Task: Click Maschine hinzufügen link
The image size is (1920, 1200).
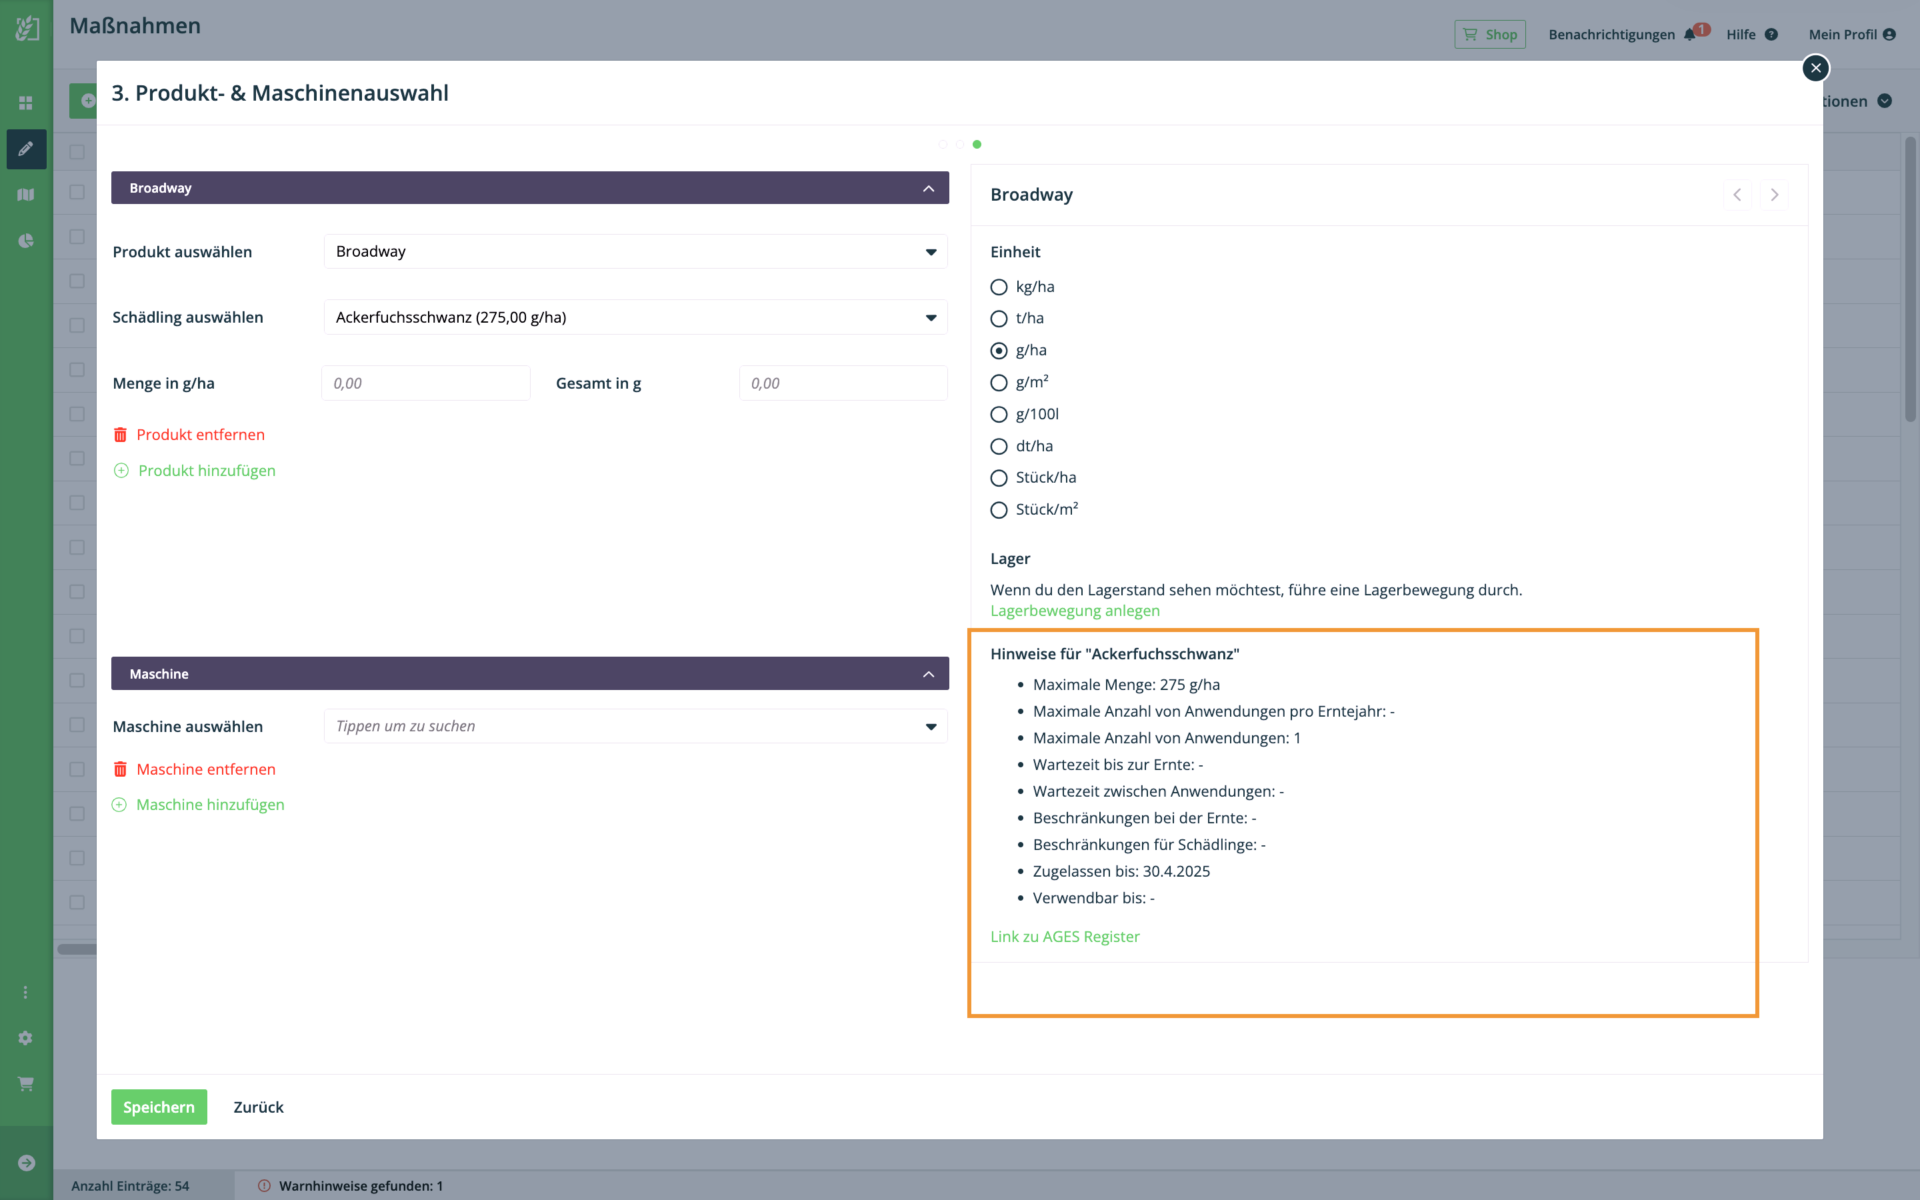Action: click(x=210, y=805)
